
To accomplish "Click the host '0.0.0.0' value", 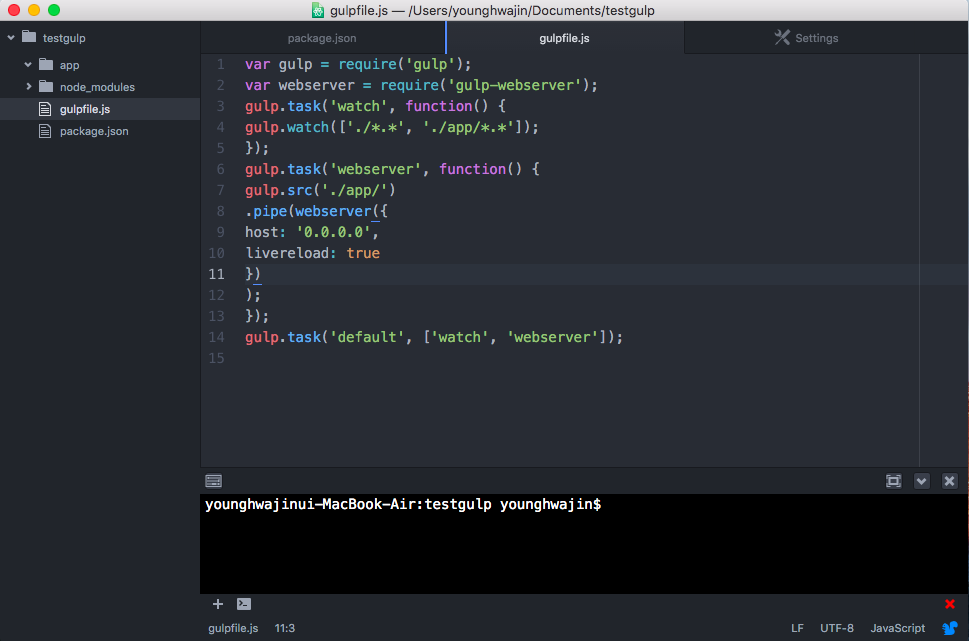I will 333,232.
